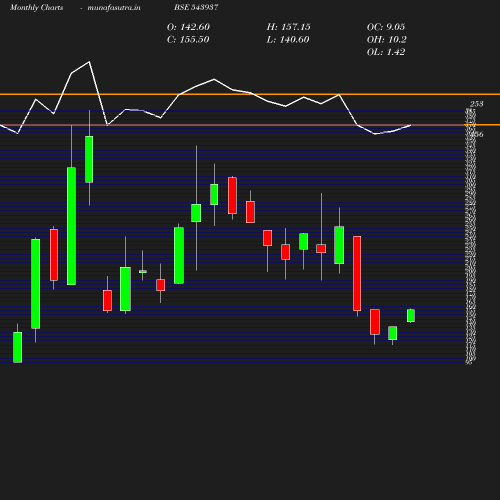Click the high value 'H: 157.15'
The height and width of the screenshot is (500, 500).
tap(289, 27)
